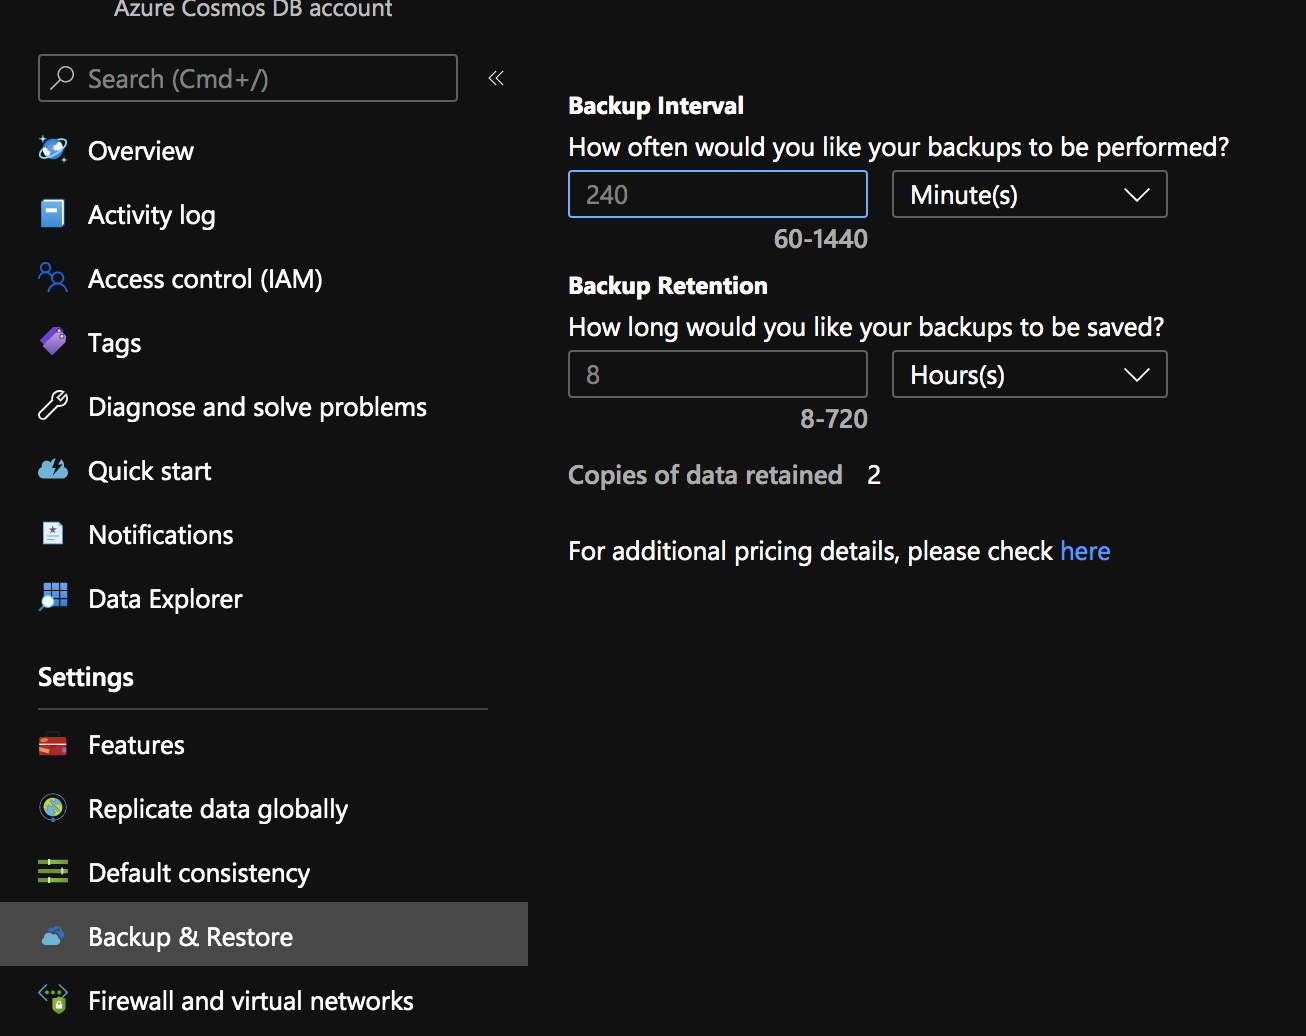
Task: Click the '8-720' range hint
Action: coord(834,419)
